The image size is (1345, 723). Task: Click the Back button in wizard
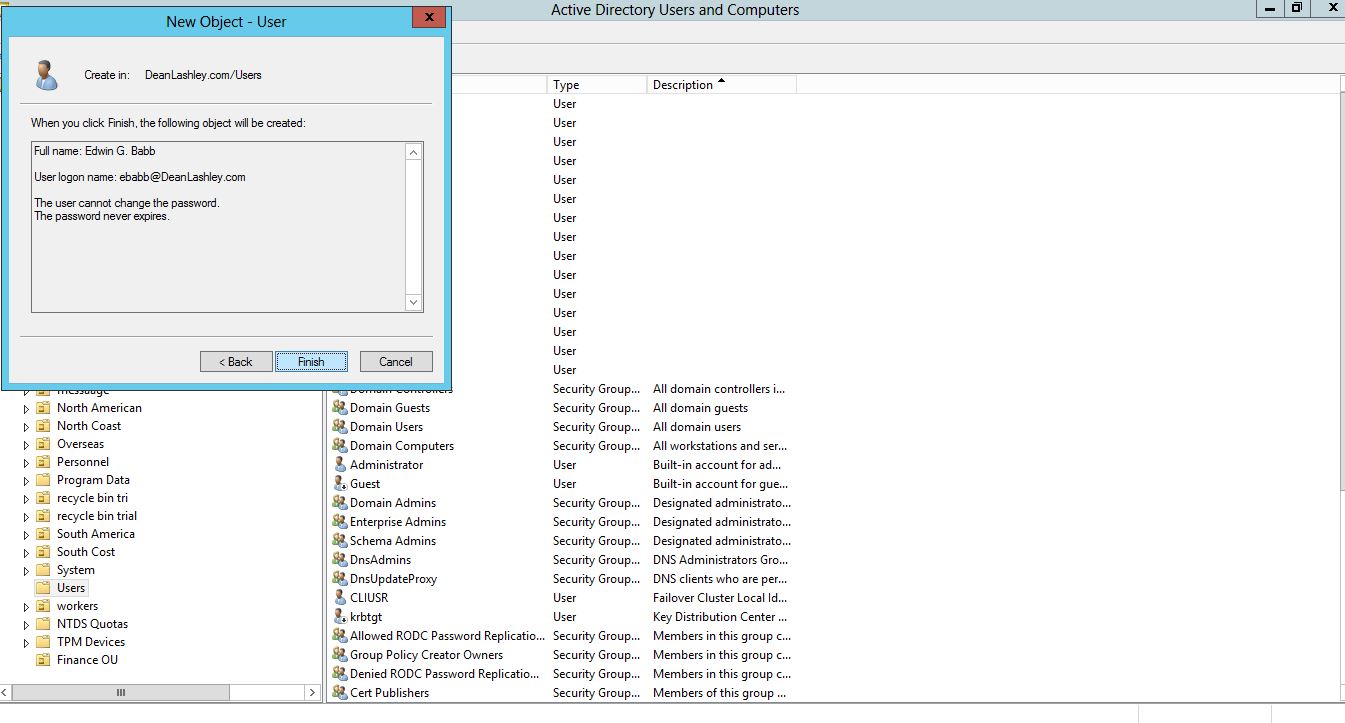[235, 362]
